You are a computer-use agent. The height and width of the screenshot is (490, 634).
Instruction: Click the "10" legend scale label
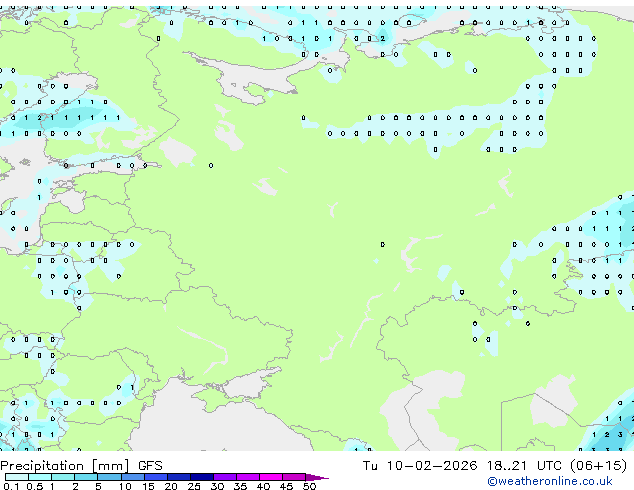click(x=125, y=486)
